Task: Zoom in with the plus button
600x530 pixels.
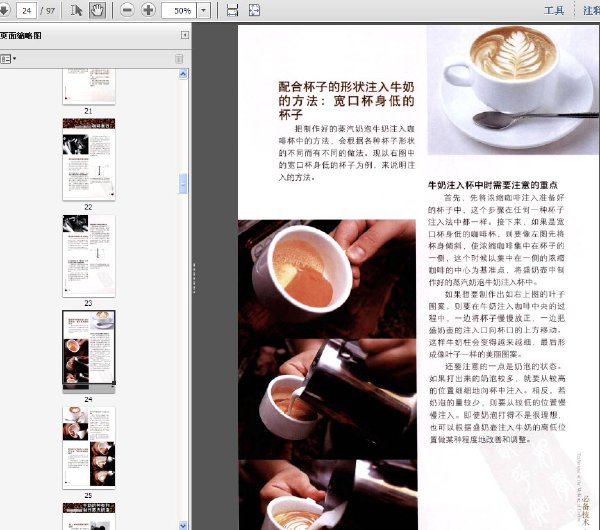Action: pyautogui.click(x=148, y=10)
